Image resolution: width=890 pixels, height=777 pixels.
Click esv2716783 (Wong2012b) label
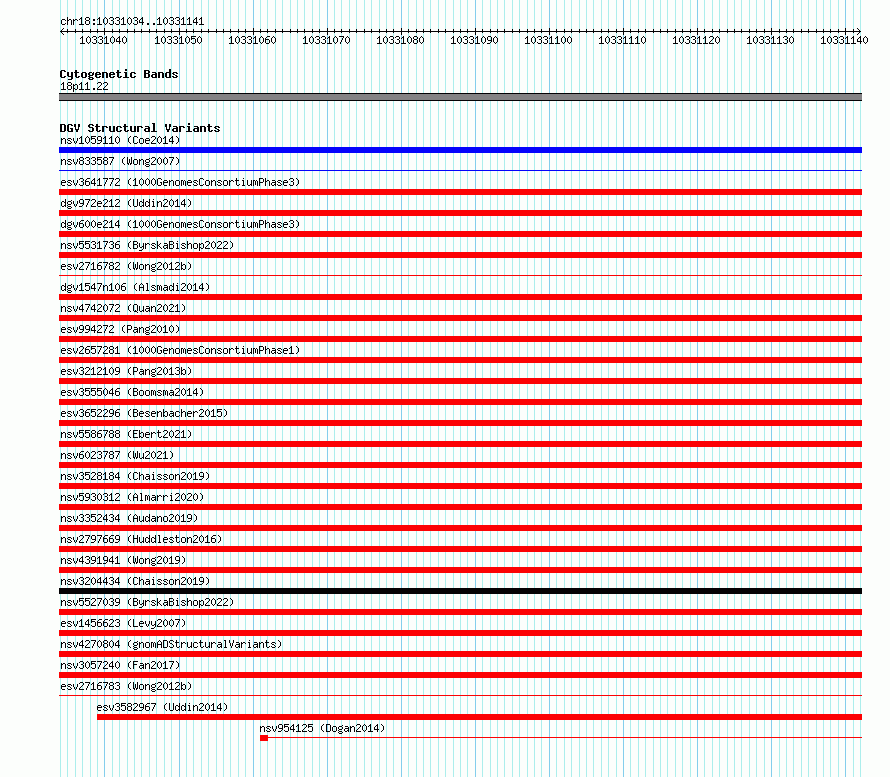tap(126, 686)
